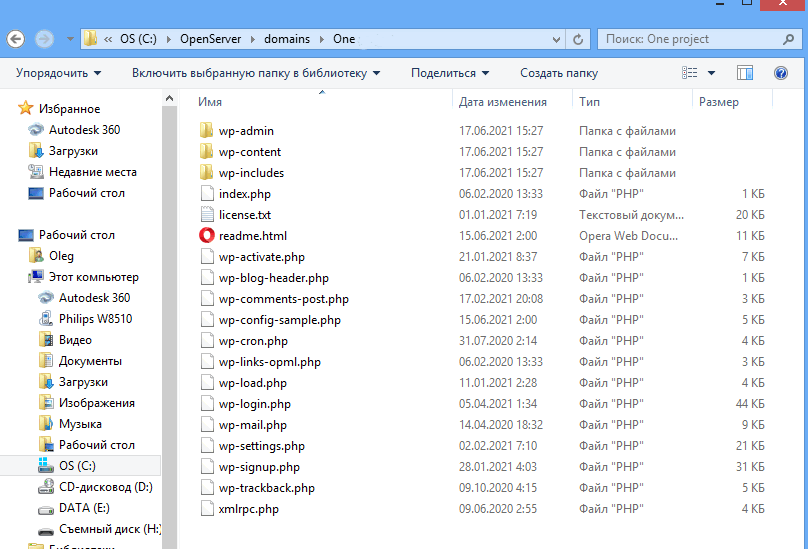This screenshot has height=549, width=808.
Task: Select the wp-admin folder icon
Action: pyautogui.click(x=206, y=130)
